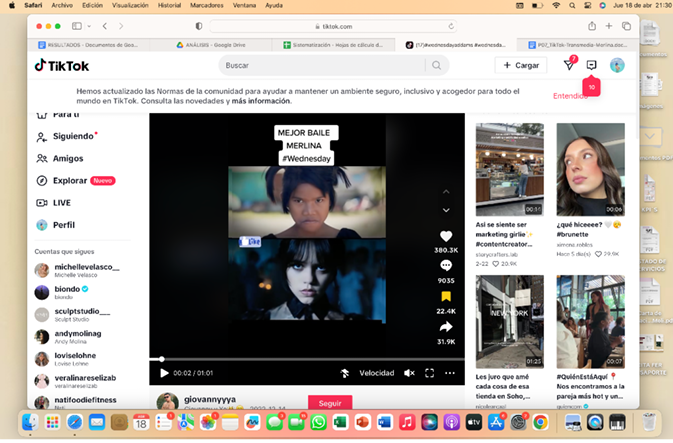The height and width of the screenshot is (443, 673).
Task: Click the share arrow on the video
Action: 446,327
